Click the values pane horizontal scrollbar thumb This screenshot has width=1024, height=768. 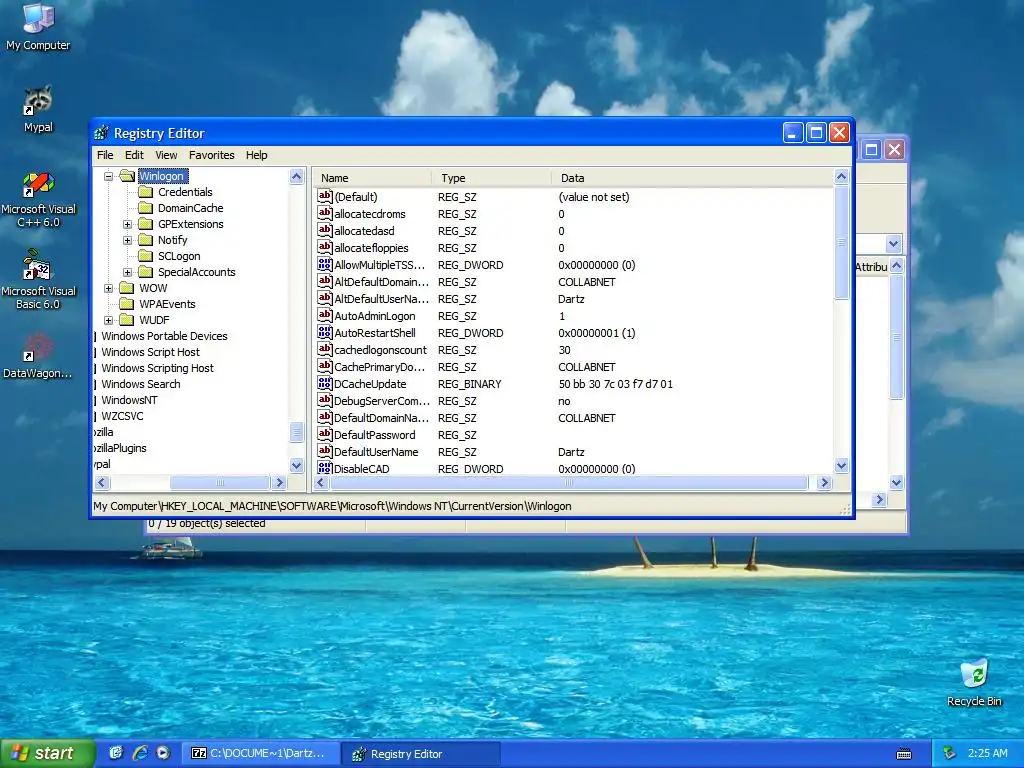569,483
